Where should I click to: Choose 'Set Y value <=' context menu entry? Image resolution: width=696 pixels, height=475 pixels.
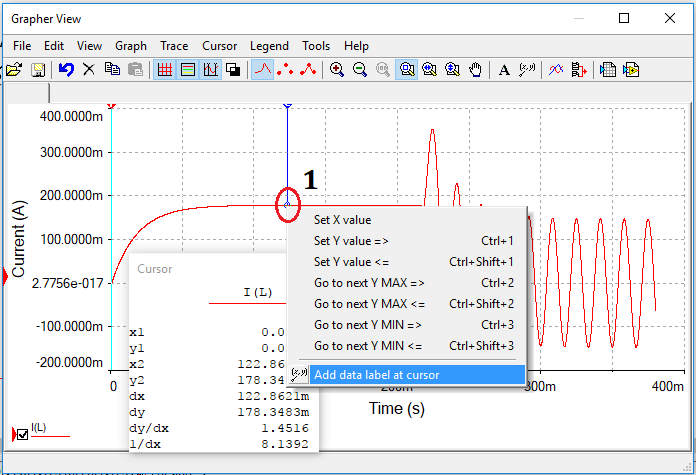pyautogui.click(x=407, y=261)
